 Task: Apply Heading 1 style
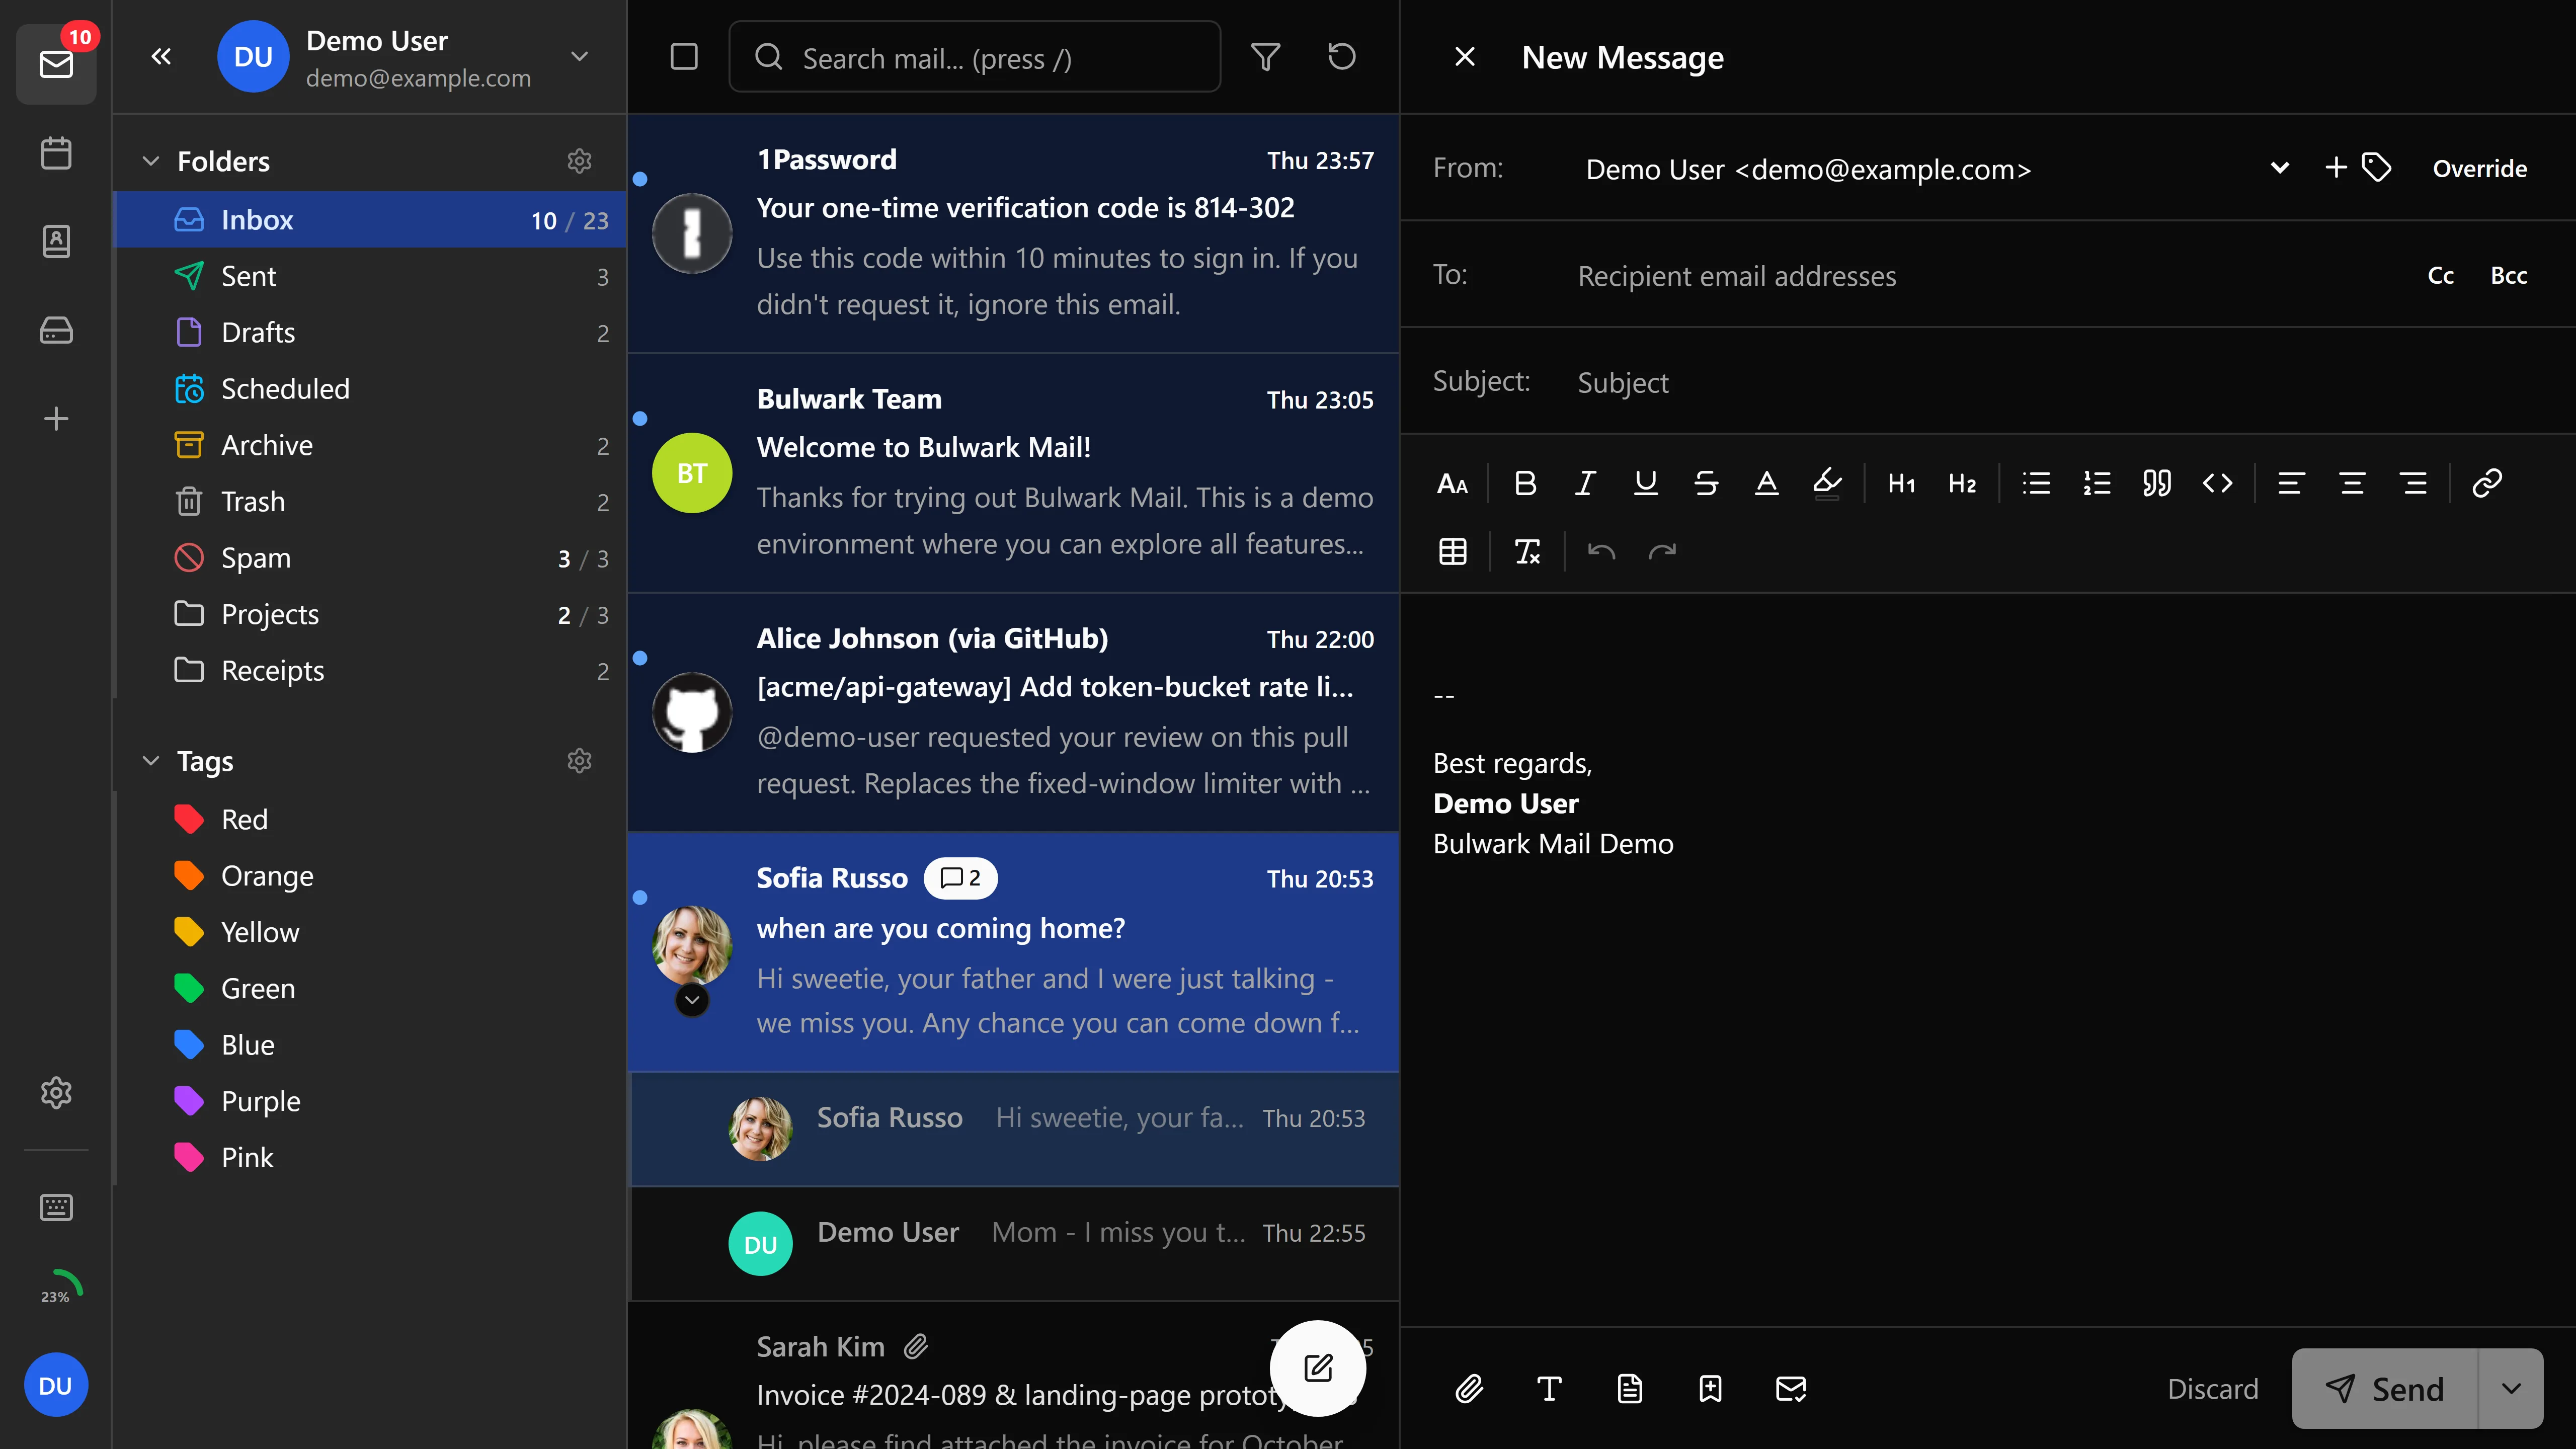pos(1901,484)
